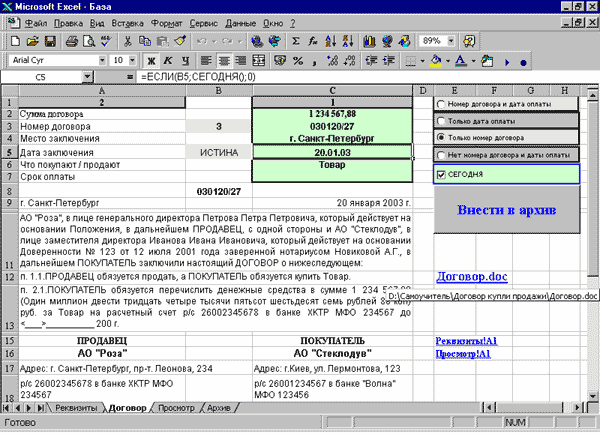The height and width of the screenshot is (434, 600).
Task: Open the font size dropdown
Action: point(132,60)
